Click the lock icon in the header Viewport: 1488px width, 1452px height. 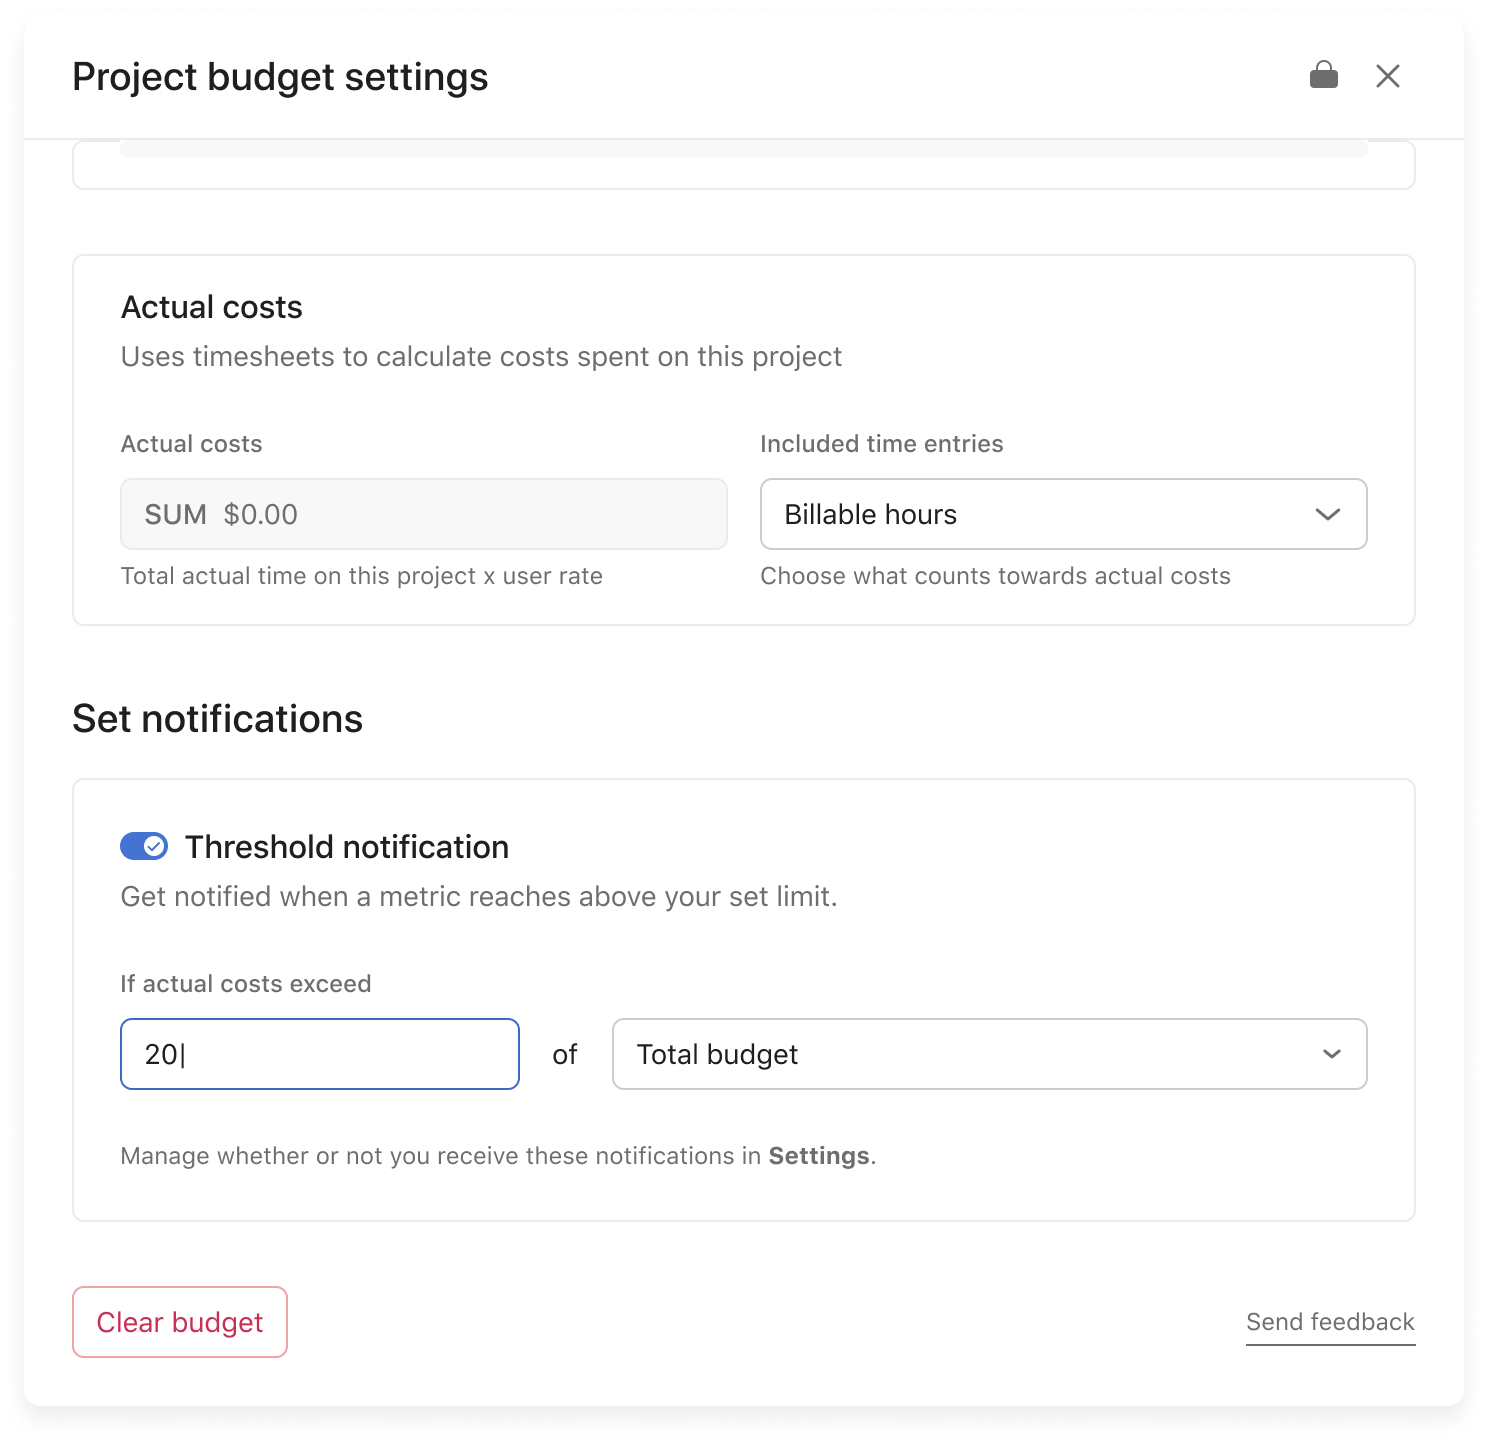pyautogui.click(x=1323, y=76)
